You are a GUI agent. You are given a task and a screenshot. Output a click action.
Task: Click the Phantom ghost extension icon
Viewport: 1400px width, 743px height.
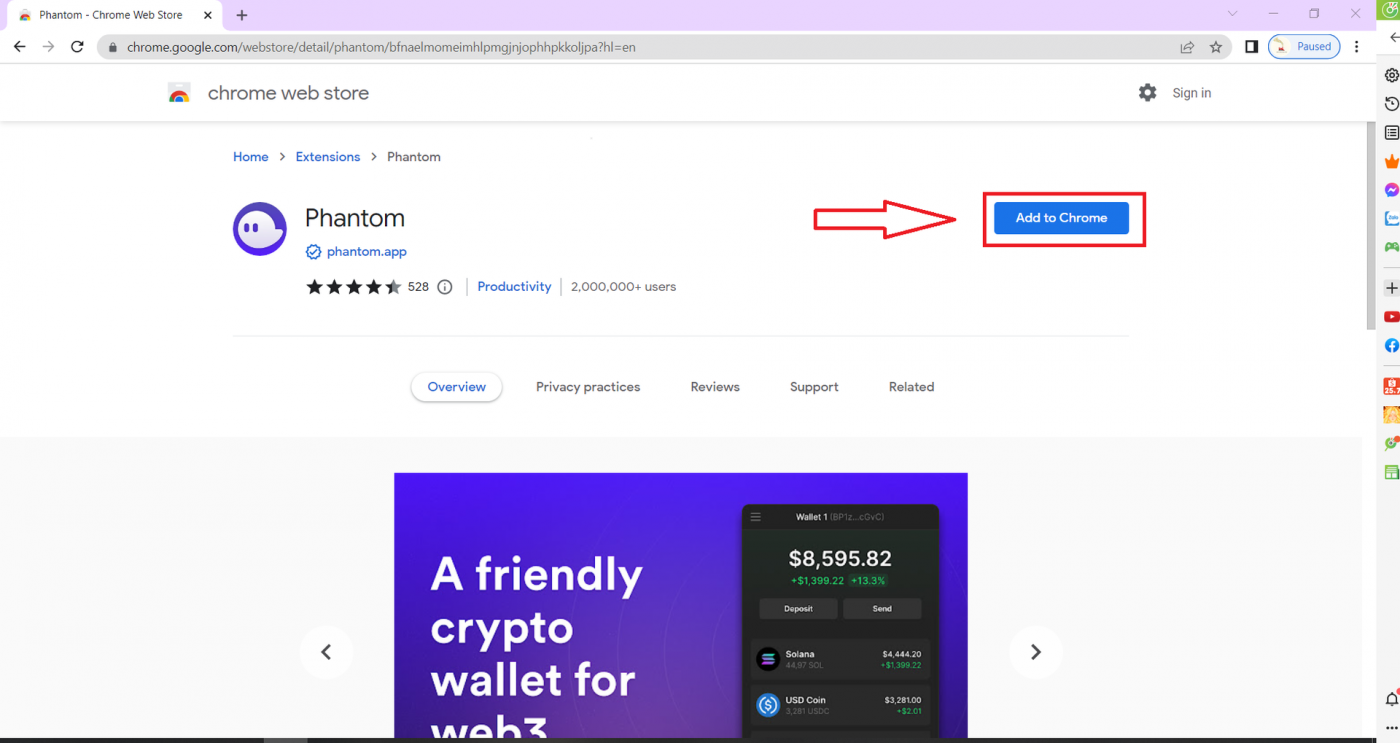(x=260, y=229)
